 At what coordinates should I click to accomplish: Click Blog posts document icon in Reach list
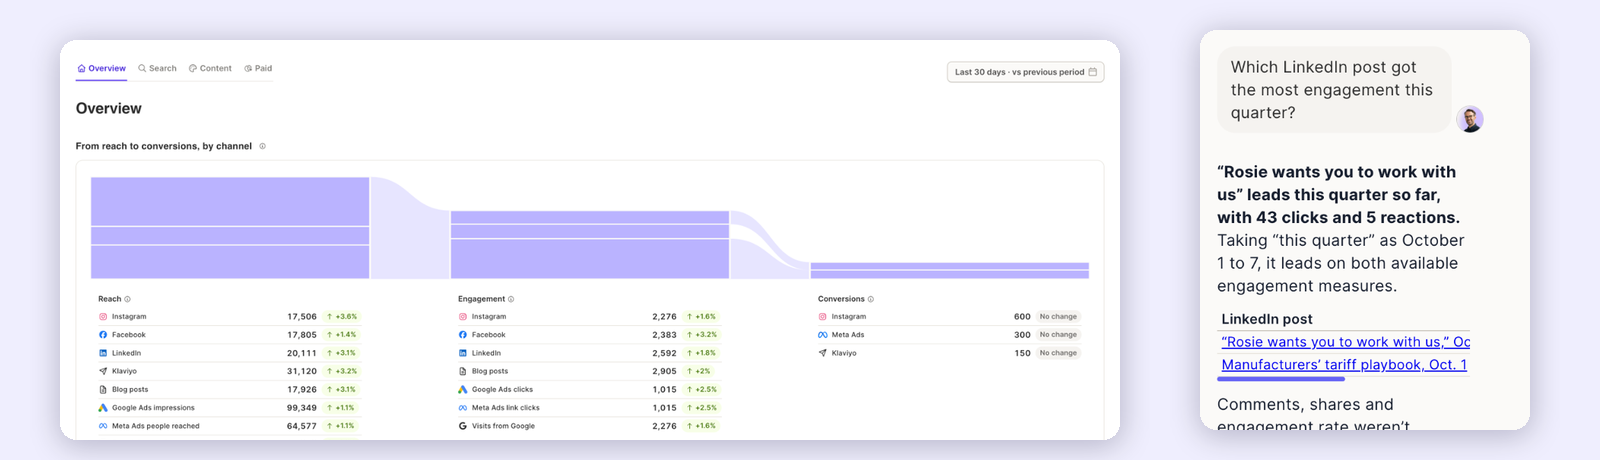point(103,389)
